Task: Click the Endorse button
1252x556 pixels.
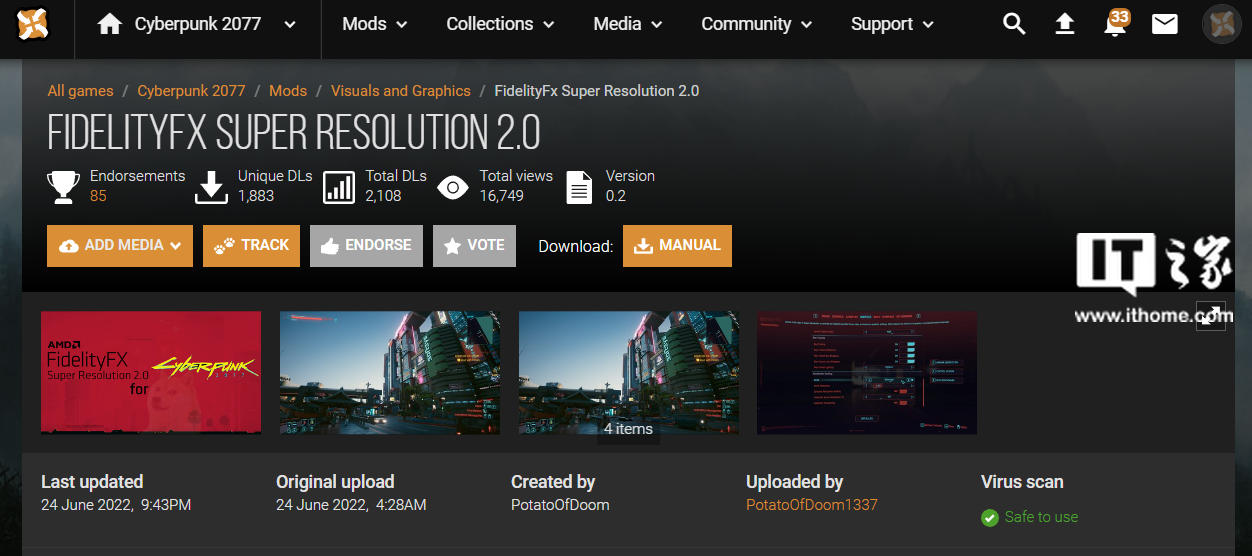Action: pyautogui.click(x=366, y=246)
